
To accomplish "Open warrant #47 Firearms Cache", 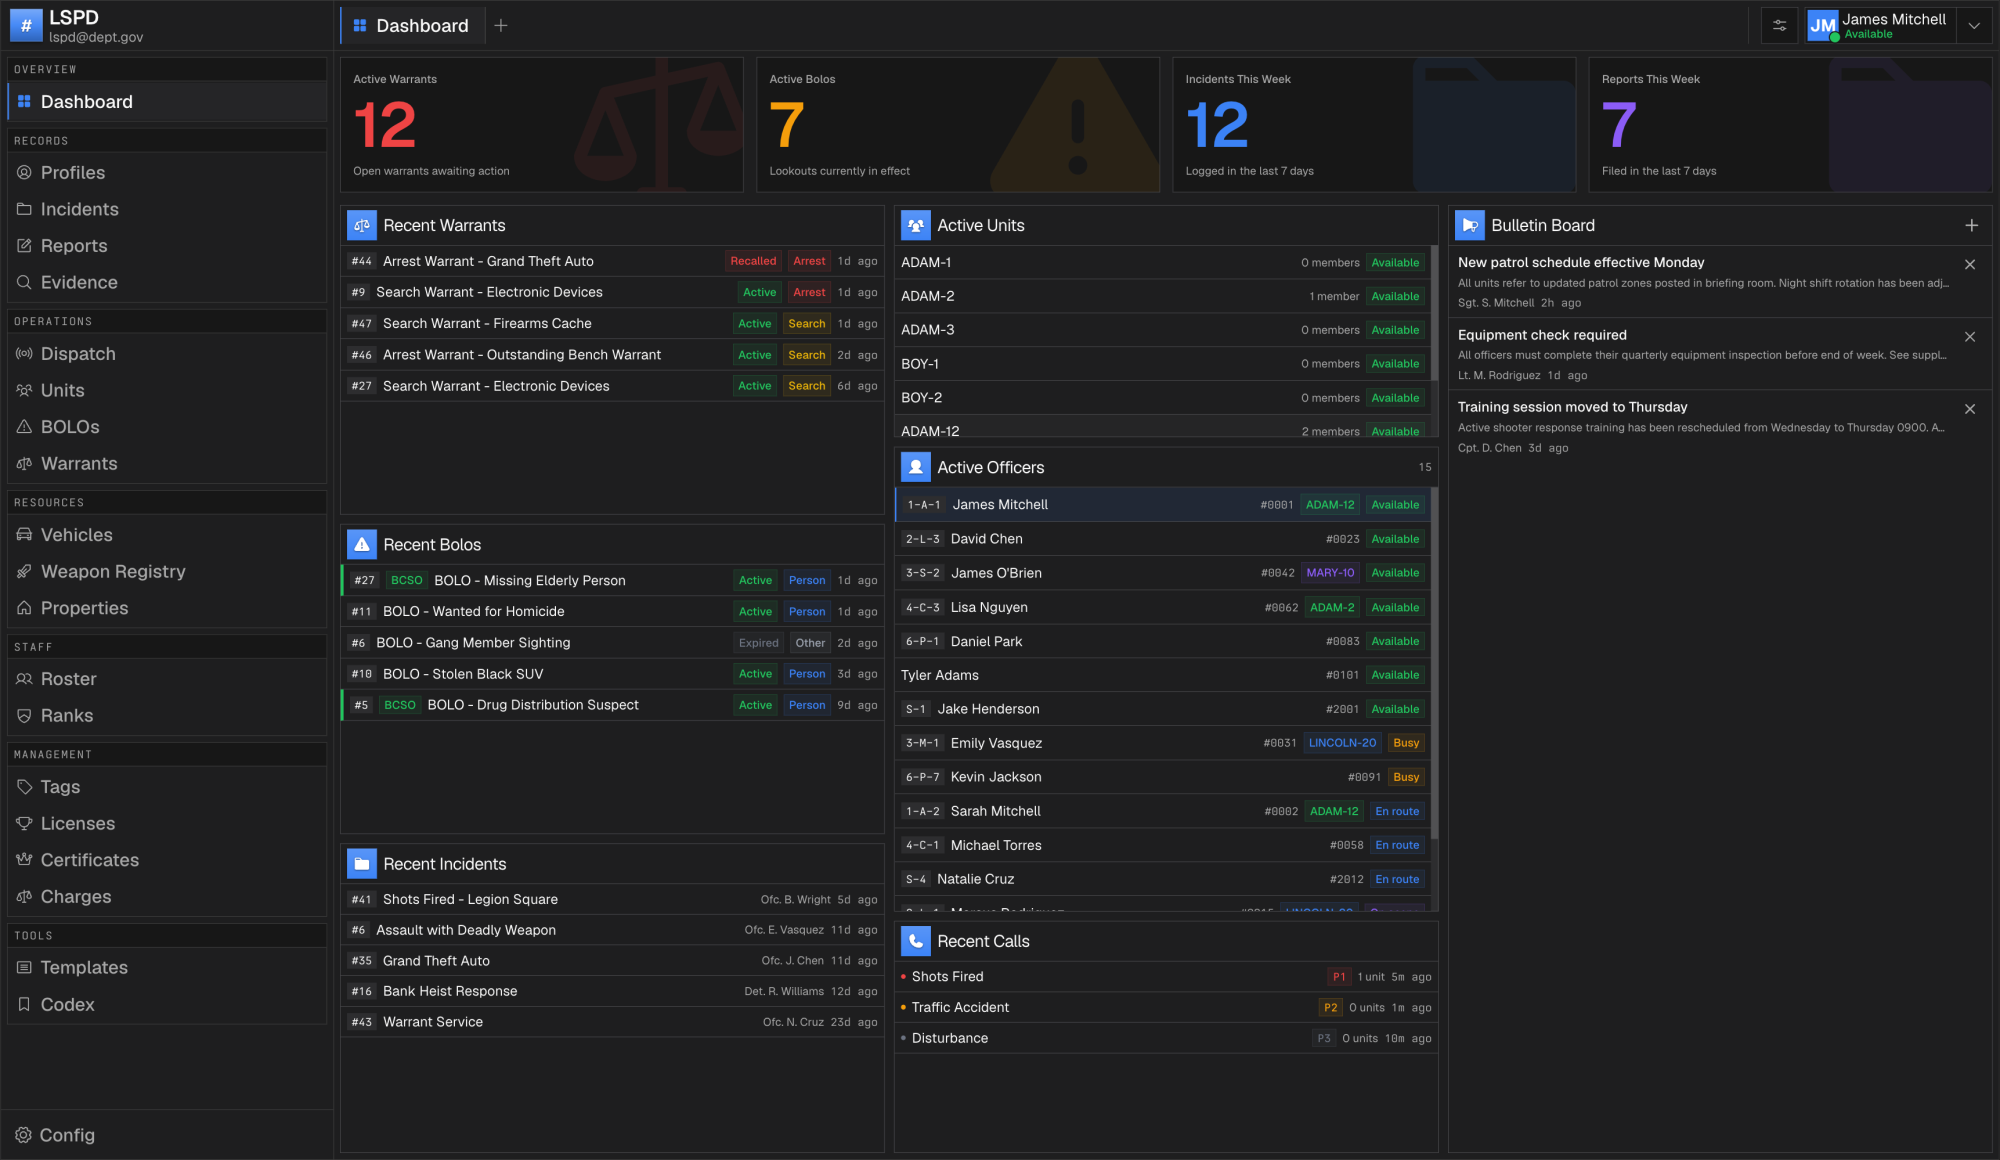I will 612,324.
